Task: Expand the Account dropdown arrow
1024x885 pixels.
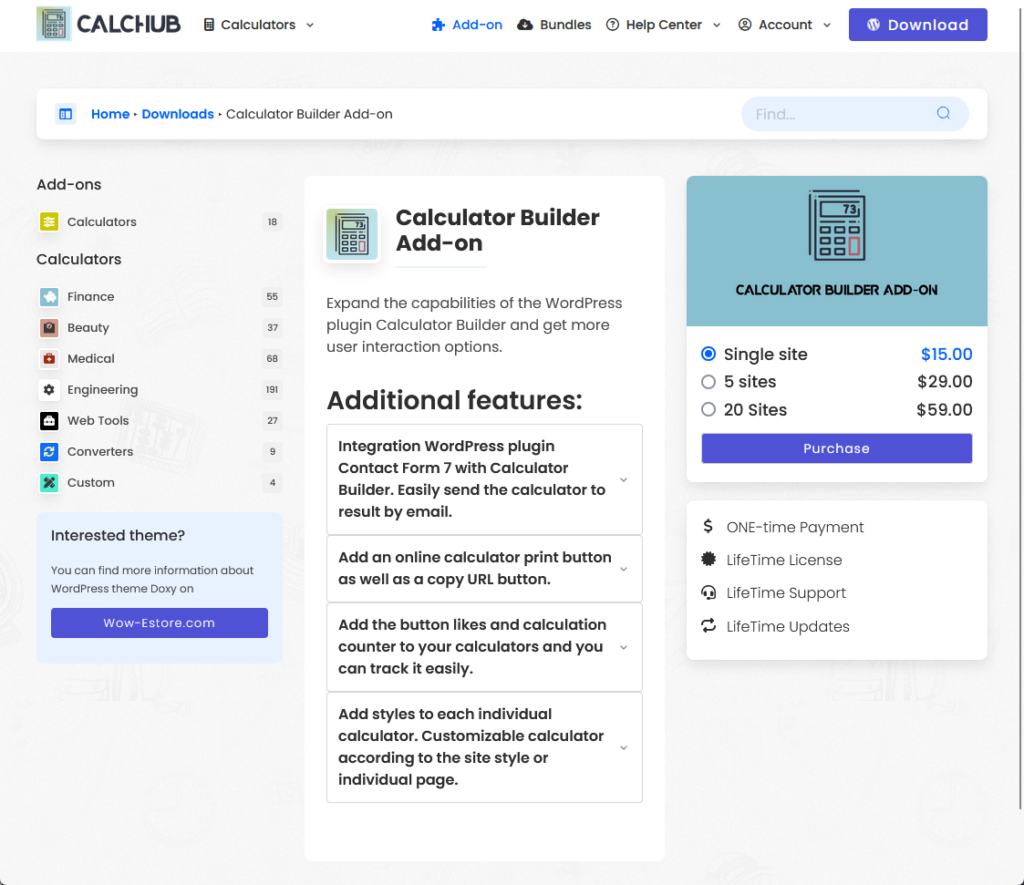Action: pos(827,25)
